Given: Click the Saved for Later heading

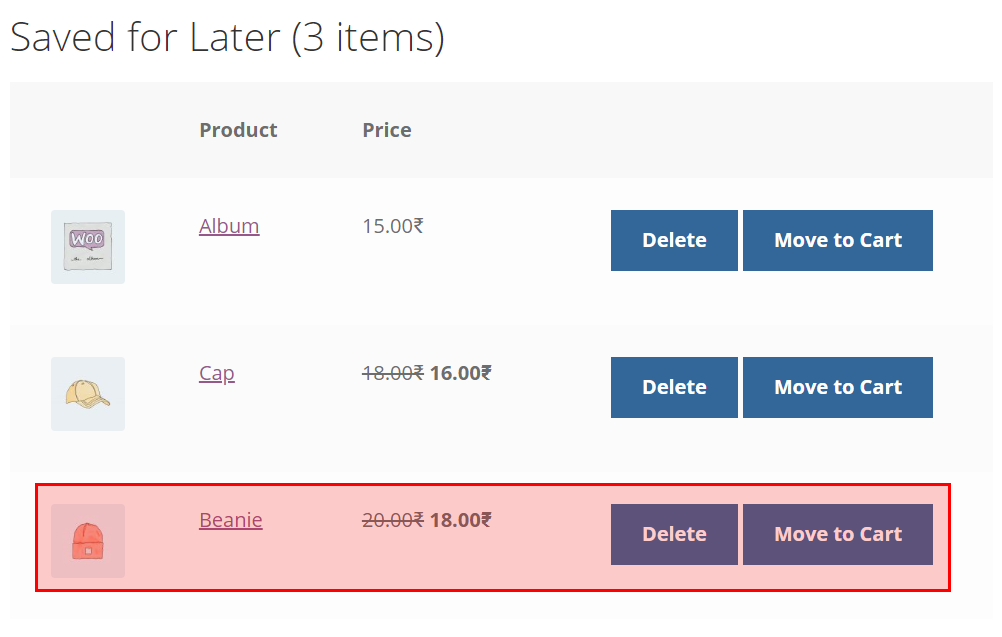Looking at the screenshot, I should 227,37.
